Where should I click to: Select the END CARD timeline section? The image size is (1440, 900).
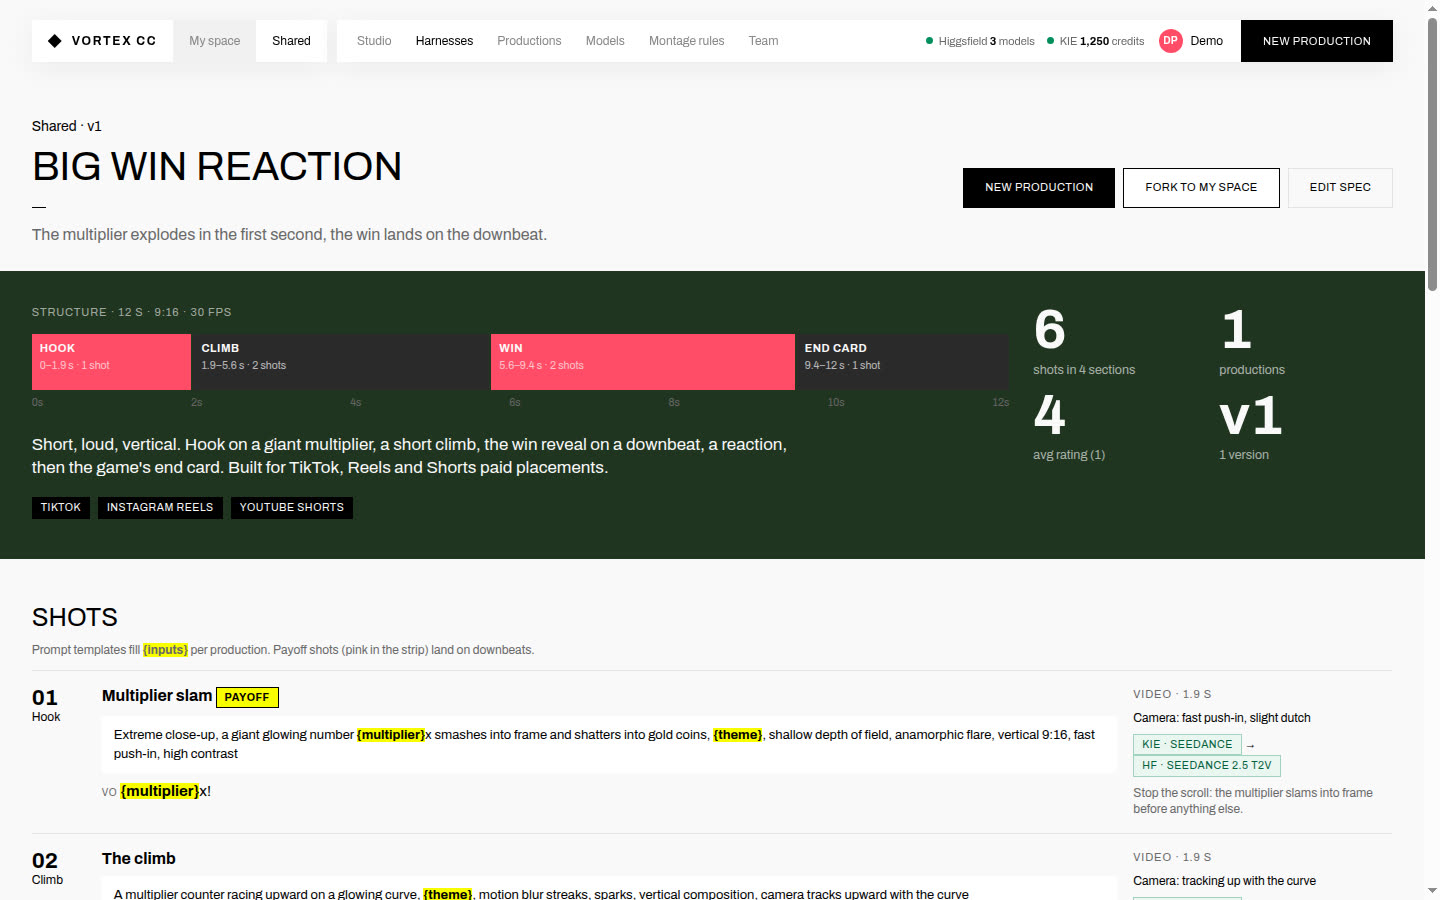(x=903, y=362)
